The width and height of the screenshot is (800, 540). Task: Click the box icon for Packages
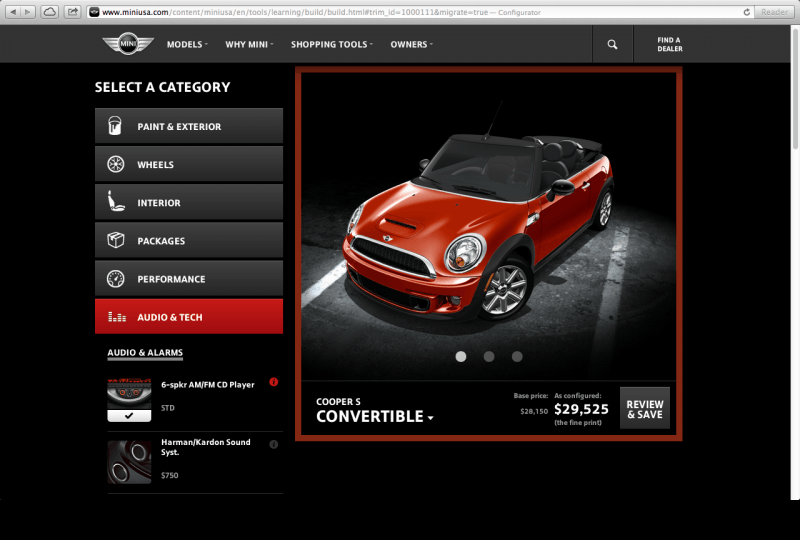click(x=116, y=240)
